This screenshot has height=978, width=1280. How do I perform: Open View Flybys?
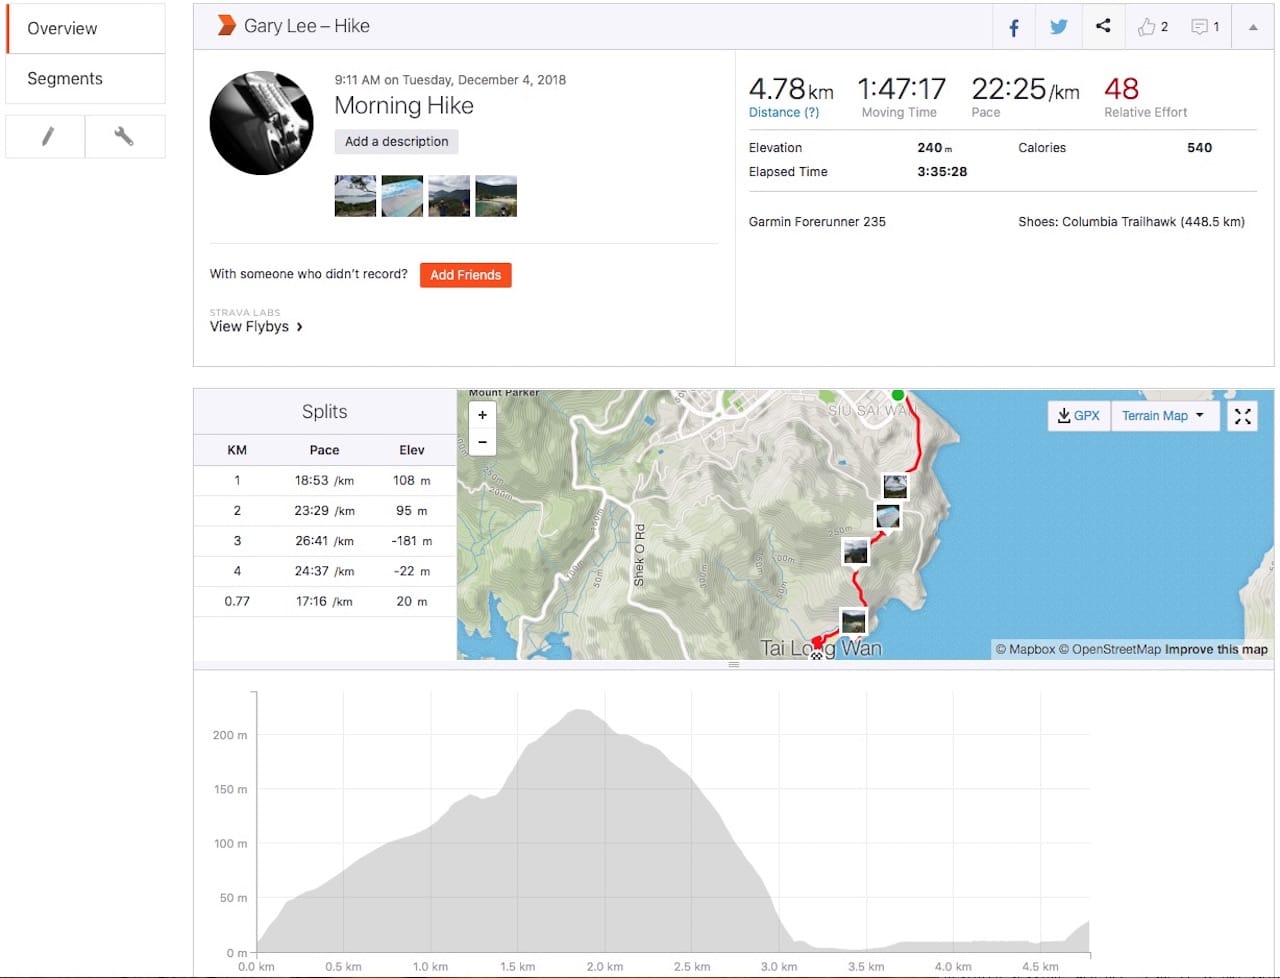pyautogui.click(x=250, y=326)
